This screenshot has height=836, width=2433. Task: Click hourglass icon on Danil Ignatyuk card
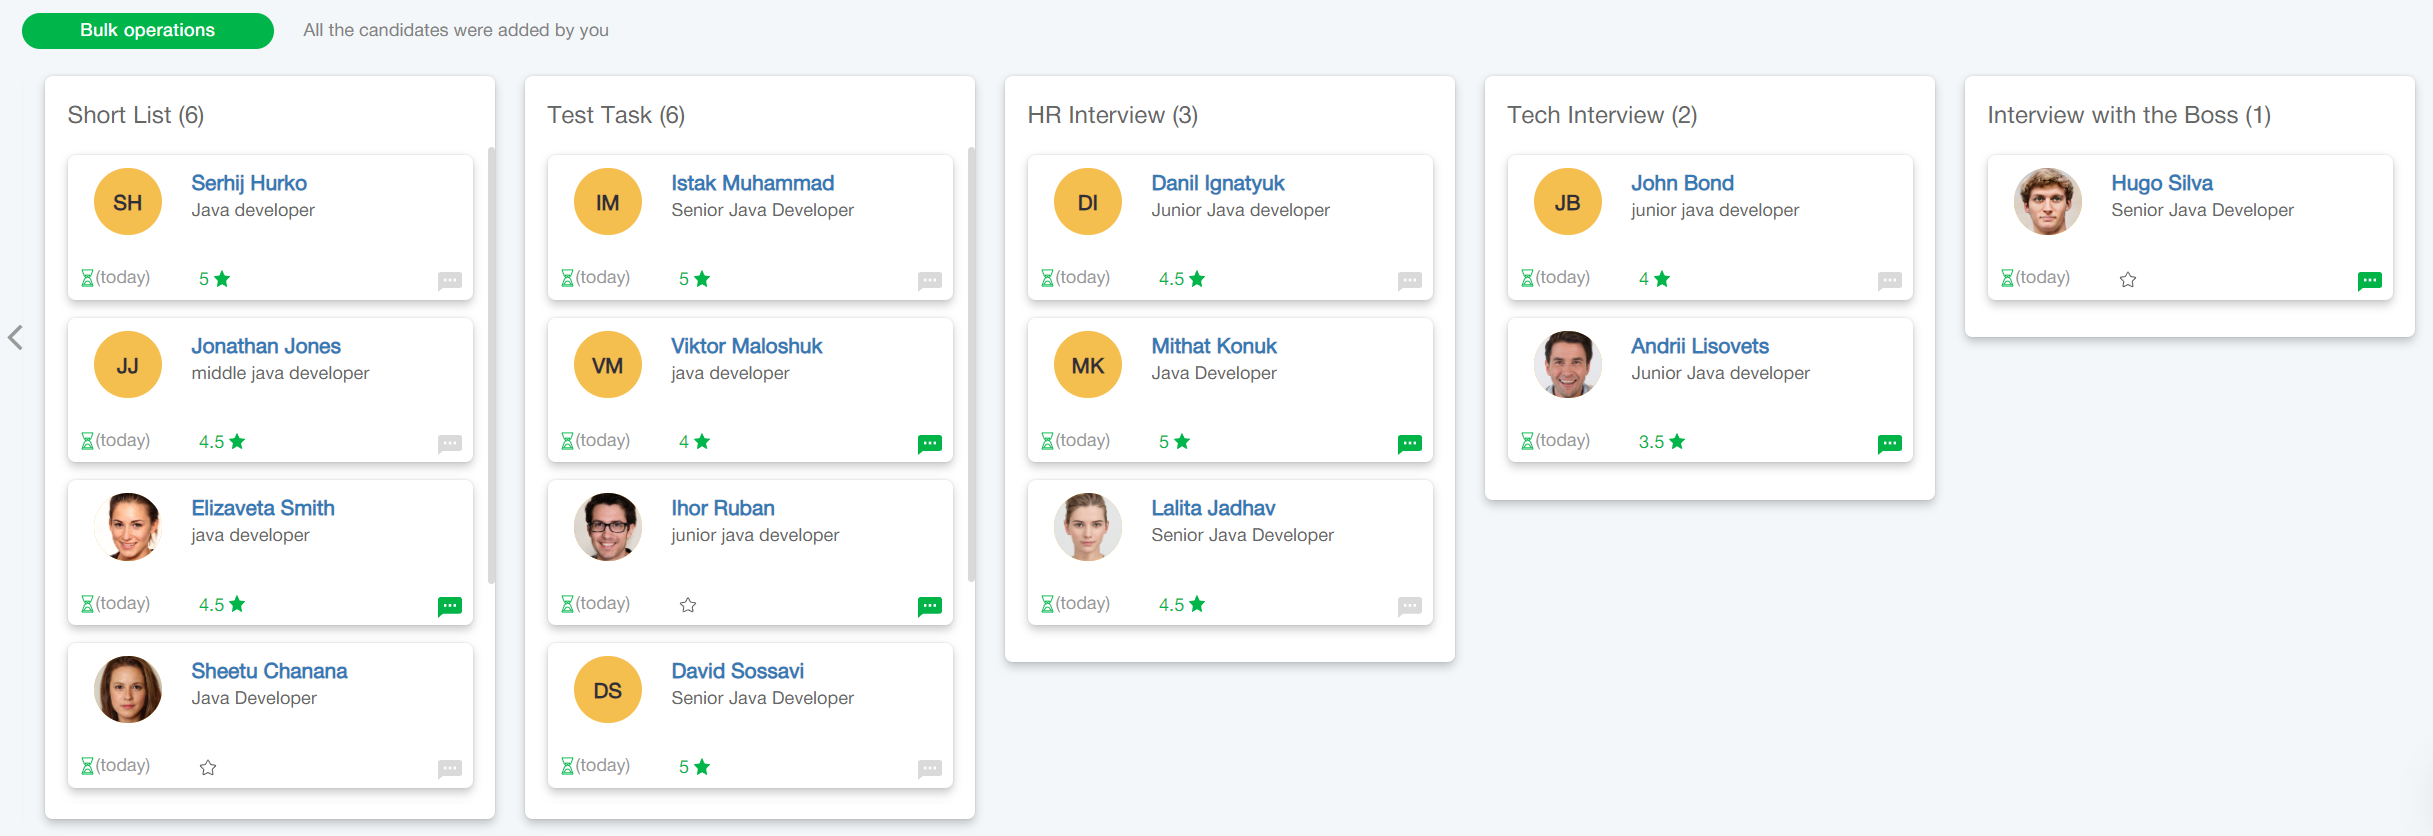tap(1047, 278)
